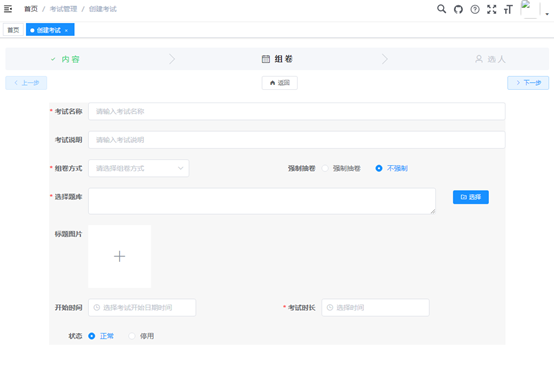Open the search magnifier icon
Screen dimensions: 554x388
(441, 9)
